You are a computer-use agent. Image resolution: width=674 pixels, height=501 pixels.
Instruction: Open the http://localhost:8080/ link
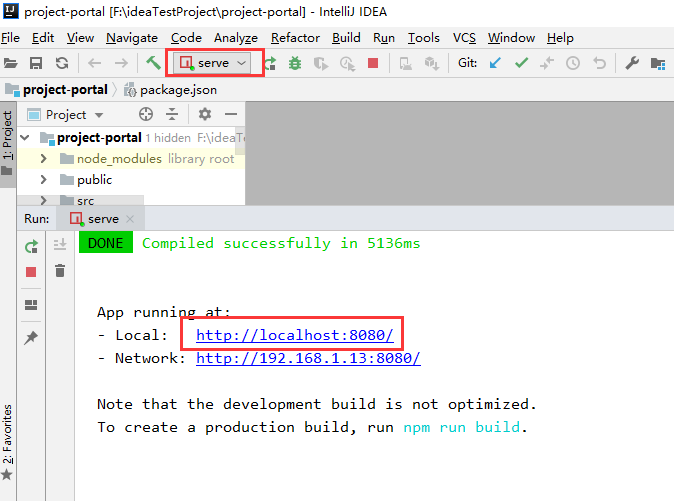[294, 335]
